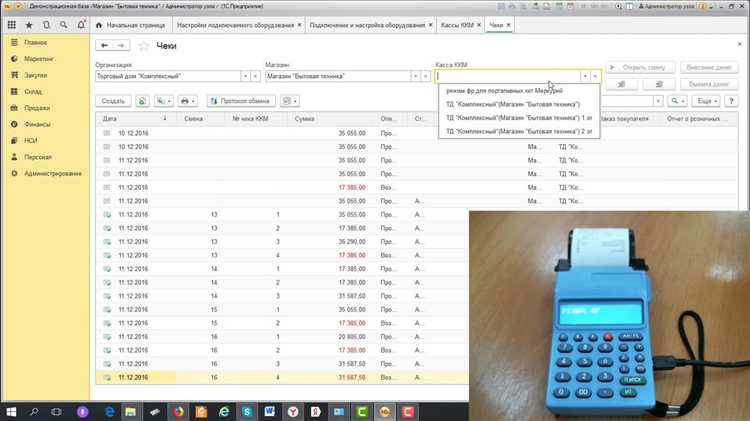Open the Ещё dropdown menu

[707, 101]
